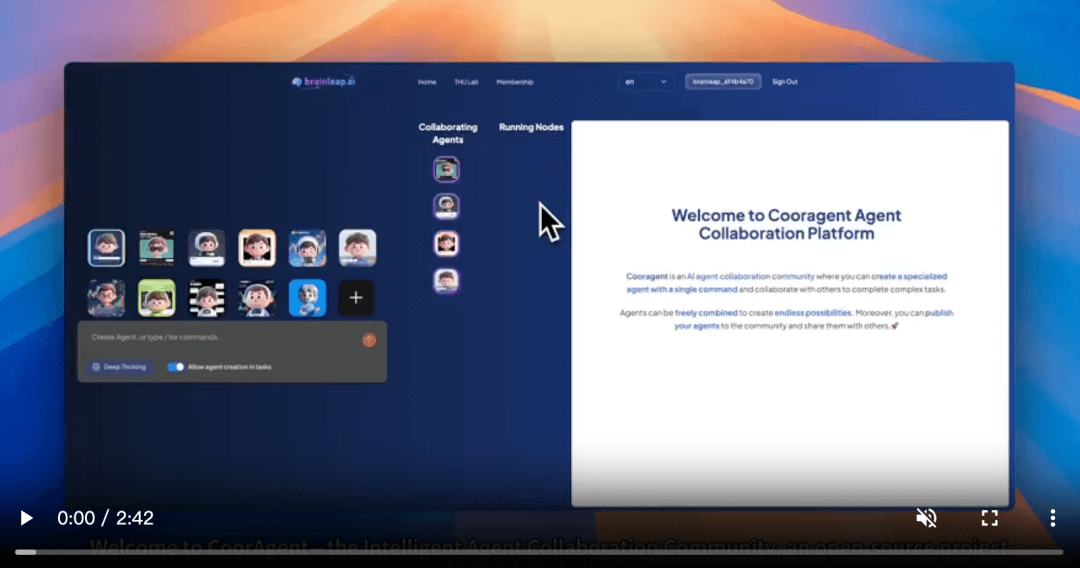Image resolution: width=1080 pixels, height=568 pixels.
Task: Play the video
Action: (27, 518)
